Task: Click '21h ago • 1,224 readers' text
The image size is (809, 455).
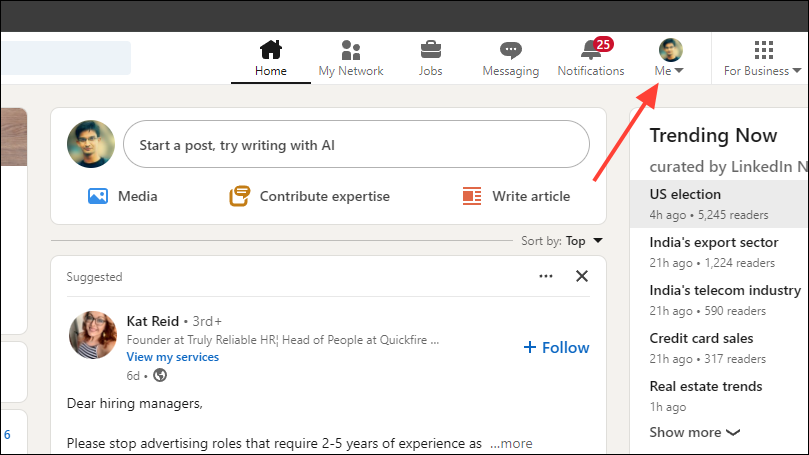Action: pos(712,263)
